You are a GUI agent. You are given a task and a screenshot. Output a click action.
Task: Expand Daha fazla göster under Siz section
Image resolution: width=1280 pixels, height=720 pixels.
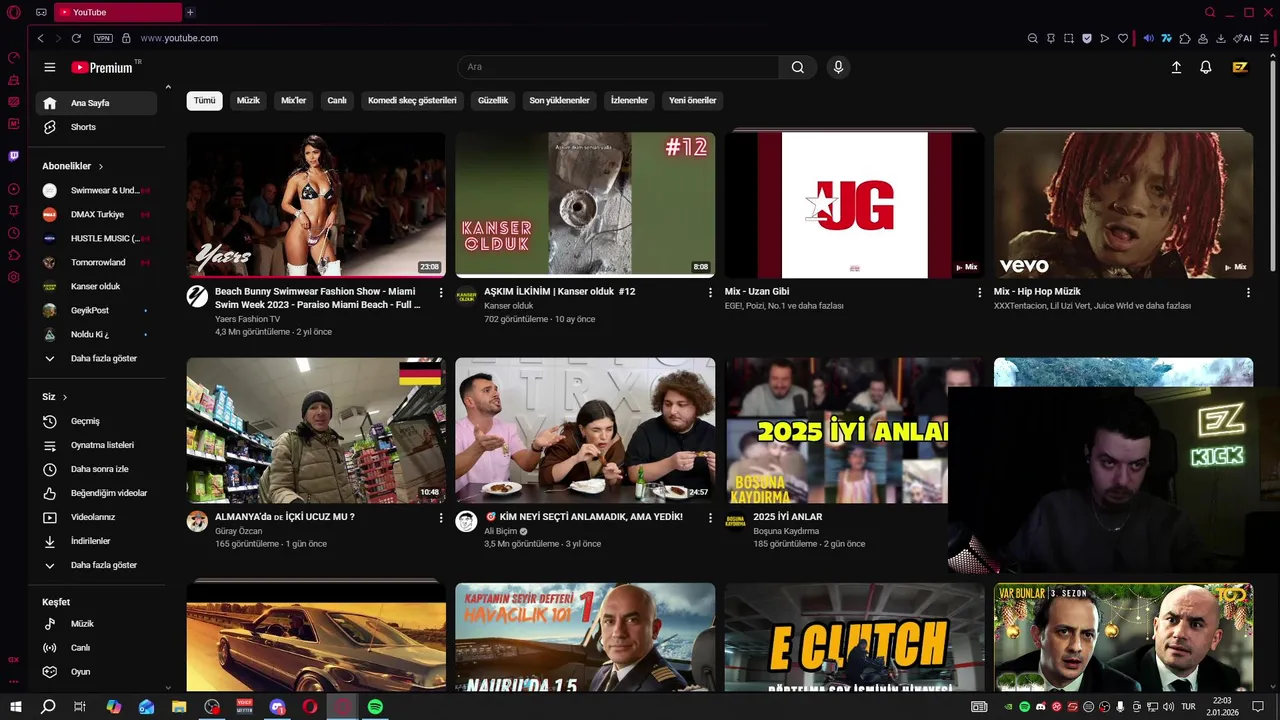point(96,565)
